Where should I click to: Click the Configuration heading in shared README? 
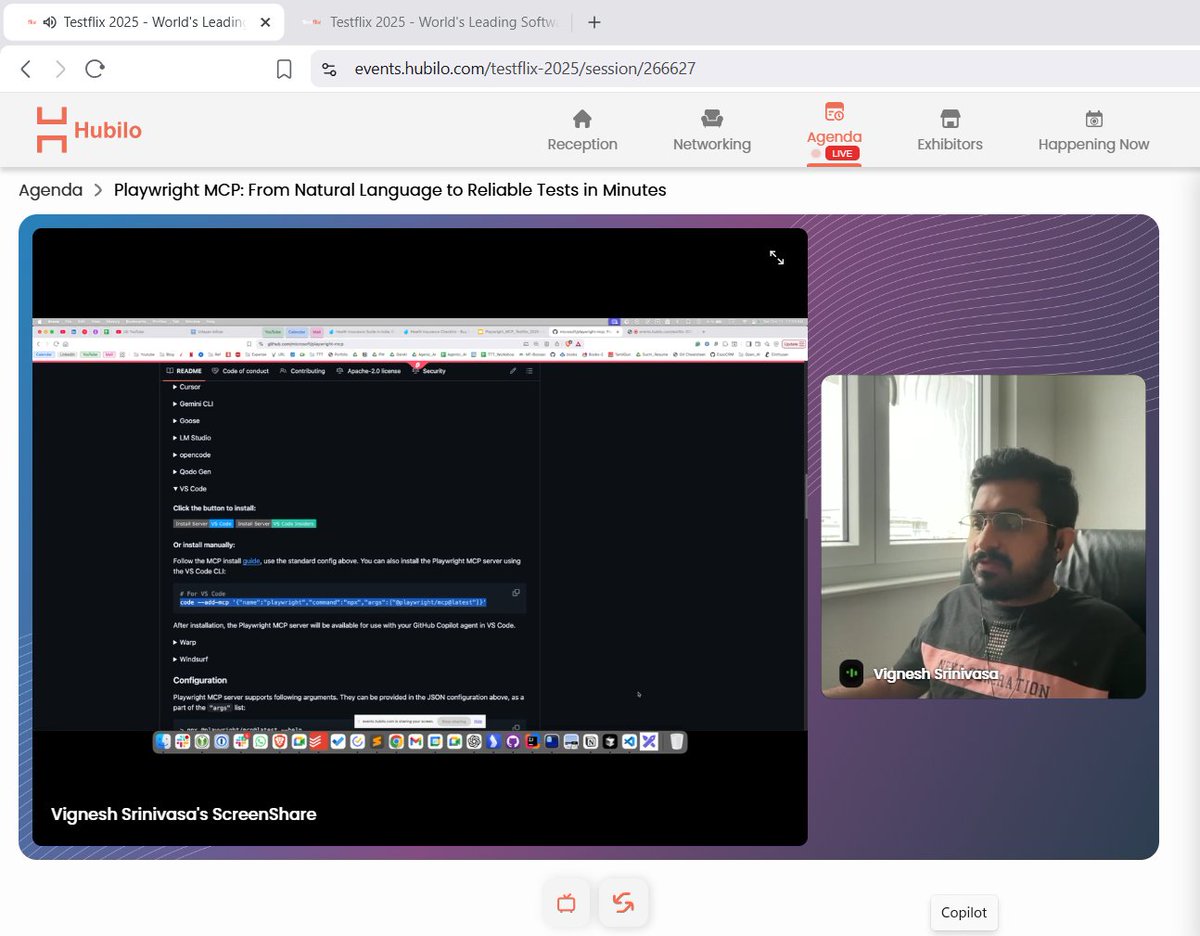200,680
